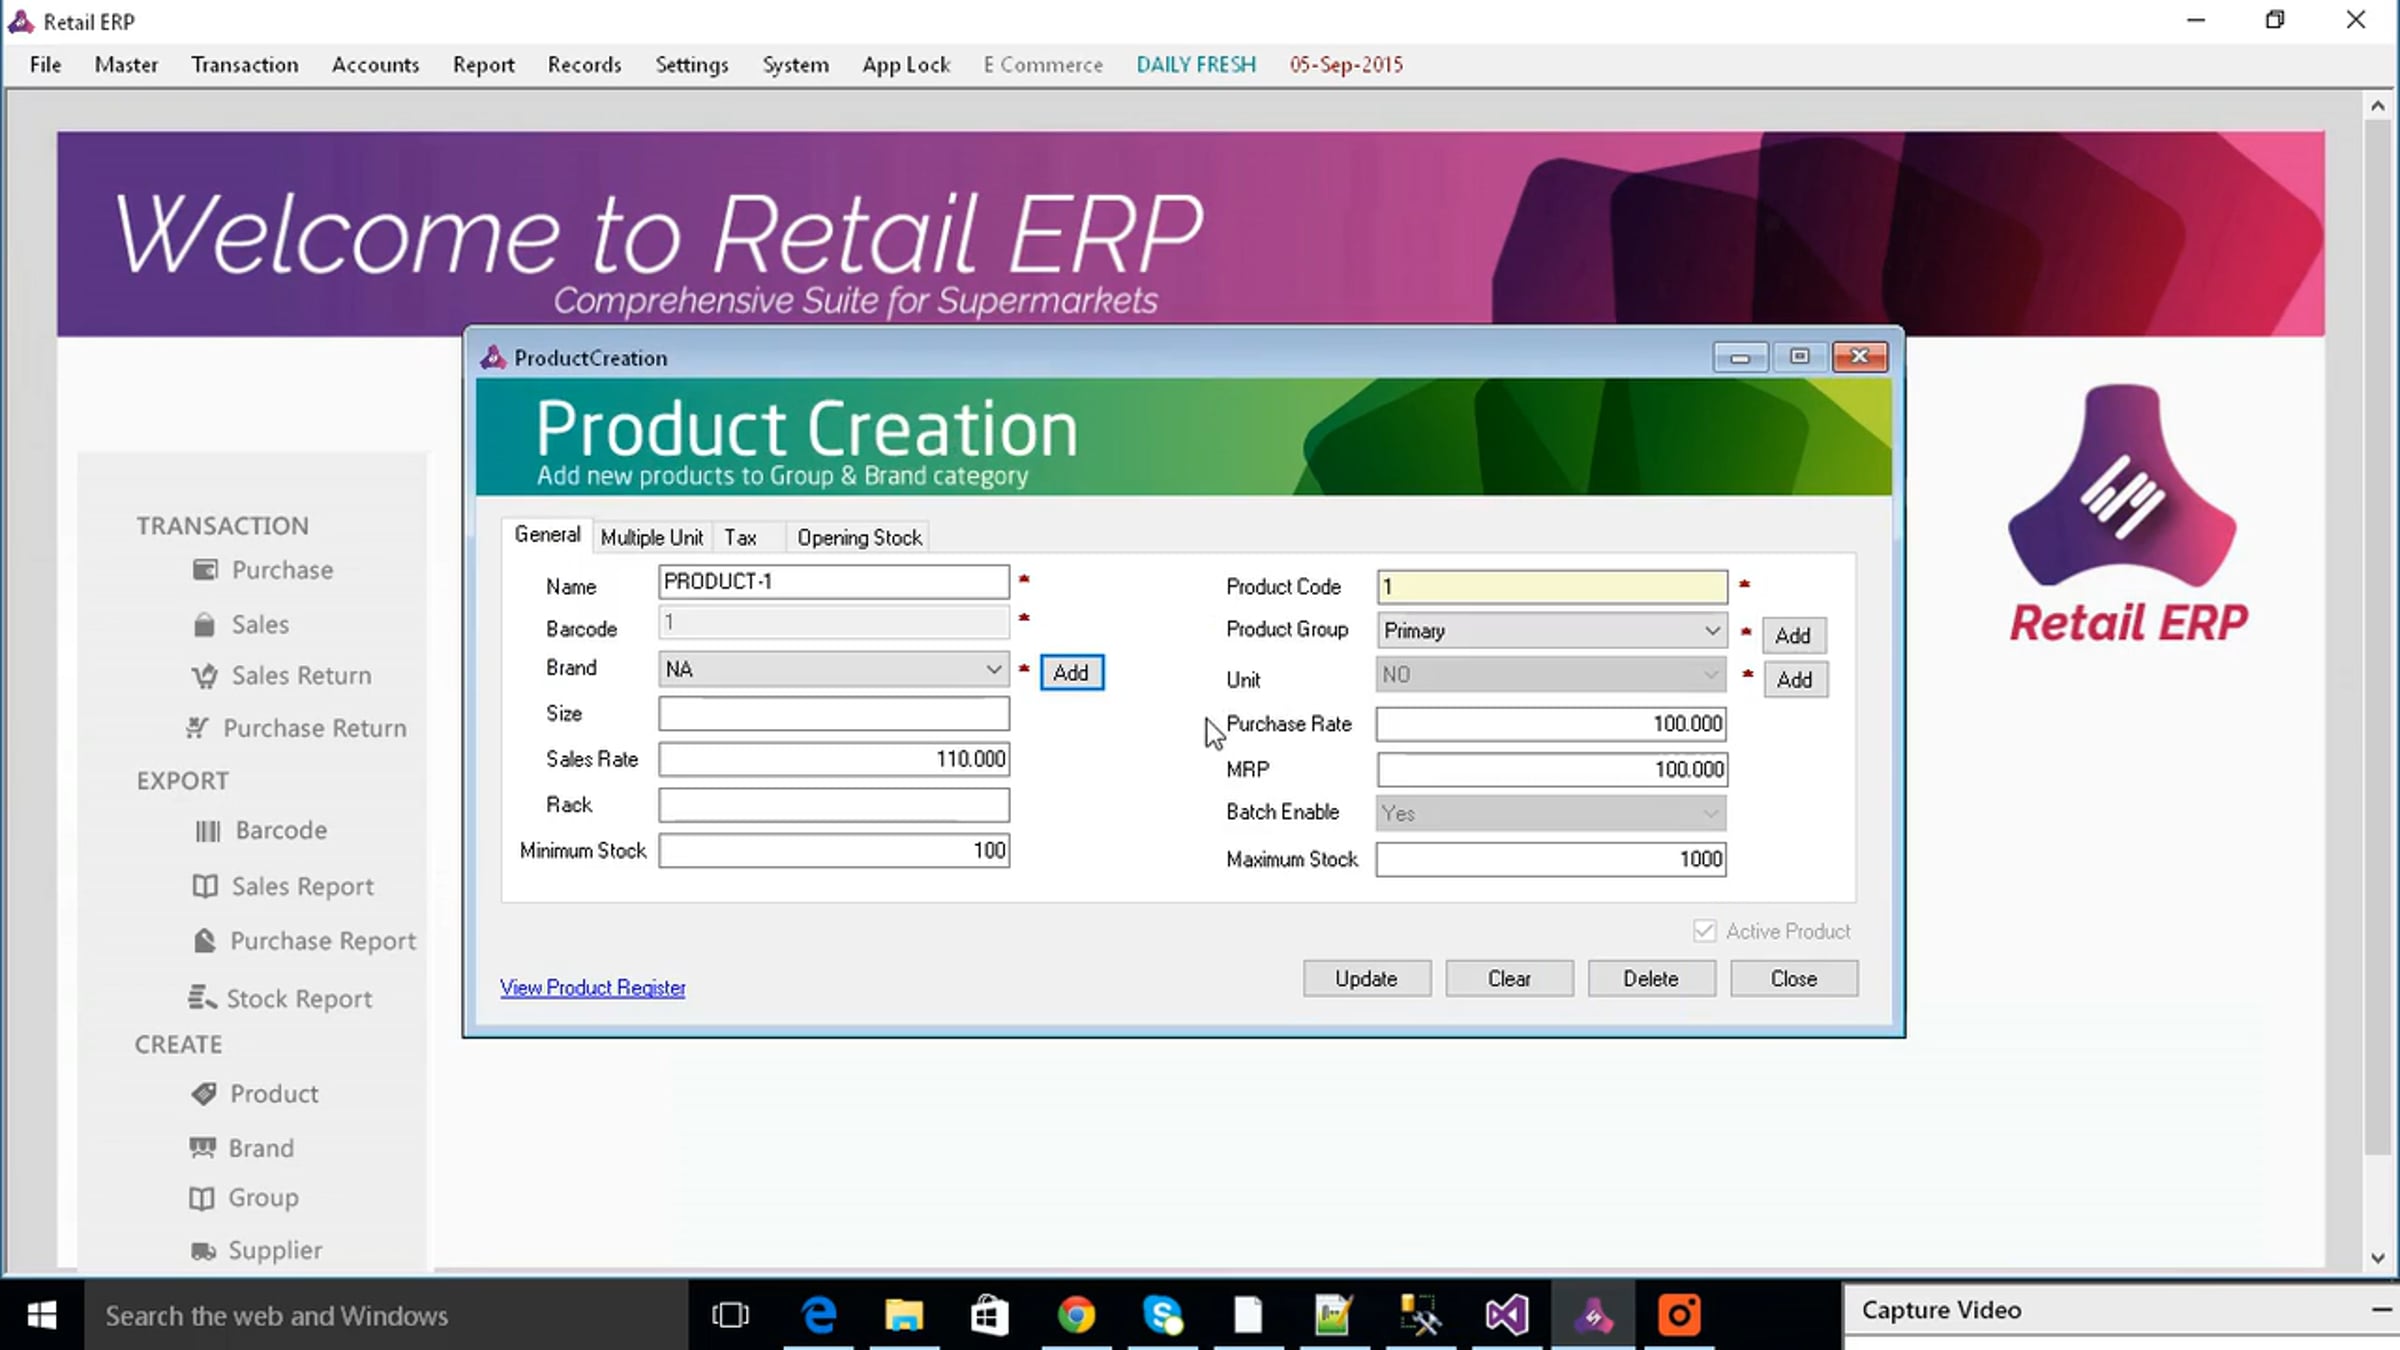Toggle the Active Product checkbox
The image size is (2400, 1350).
pyautogui.click(x=1705, y=931)
